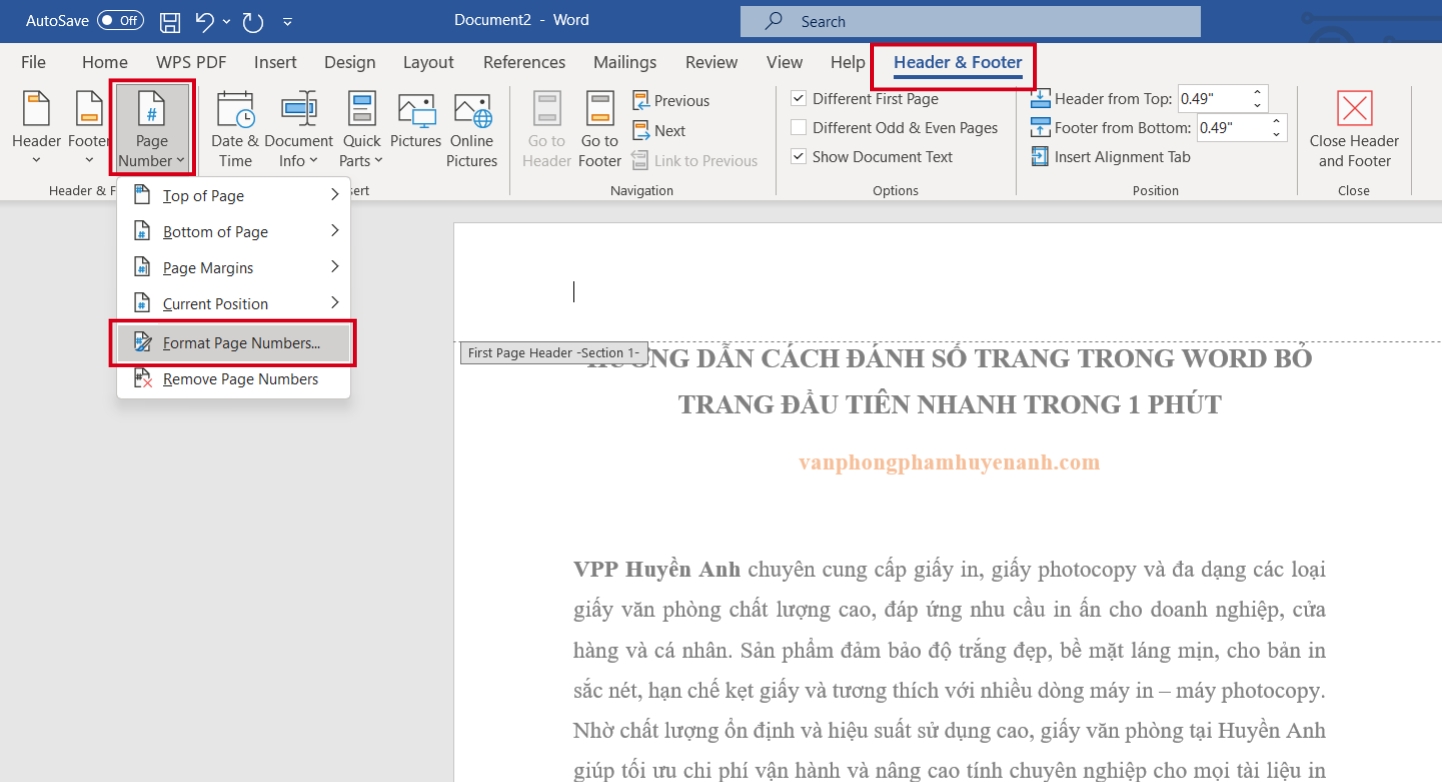Screen dimensions: 1442x782
Task: Jump to footer with Go to Footer
Action: click(x=600, y=130)
